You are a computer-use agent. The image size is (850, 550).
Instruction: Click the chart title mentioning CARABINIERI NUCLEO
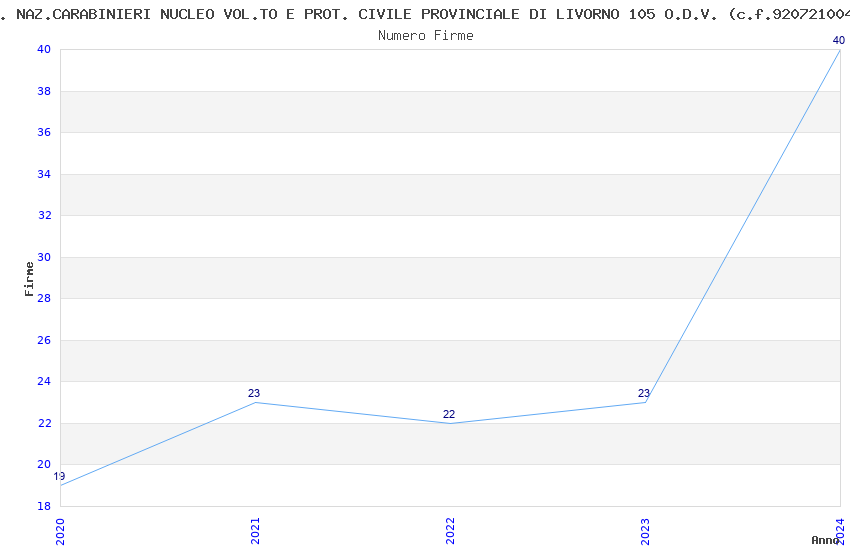pos(425,14)
